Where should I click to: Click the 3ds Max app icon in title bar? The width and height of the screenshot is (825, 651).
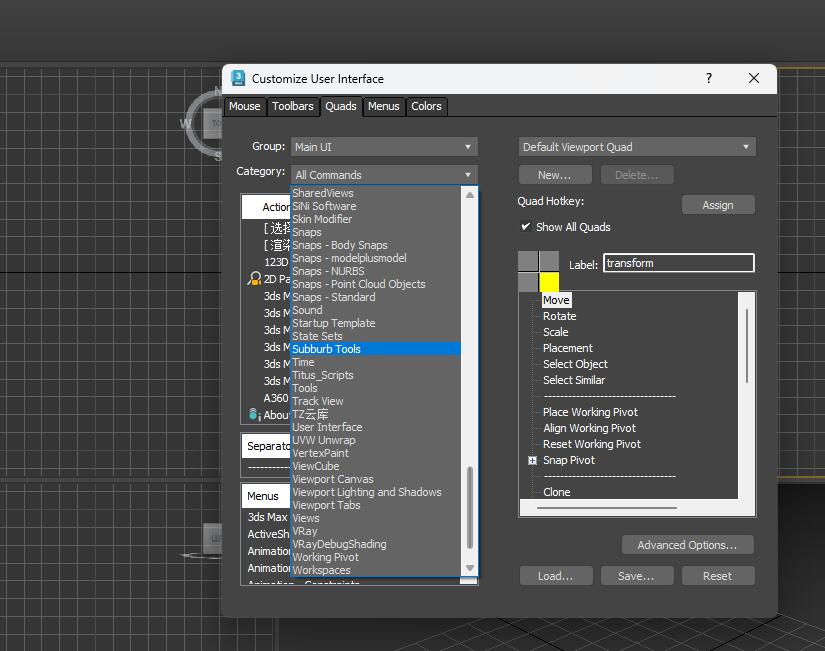[x=238, y=78]
